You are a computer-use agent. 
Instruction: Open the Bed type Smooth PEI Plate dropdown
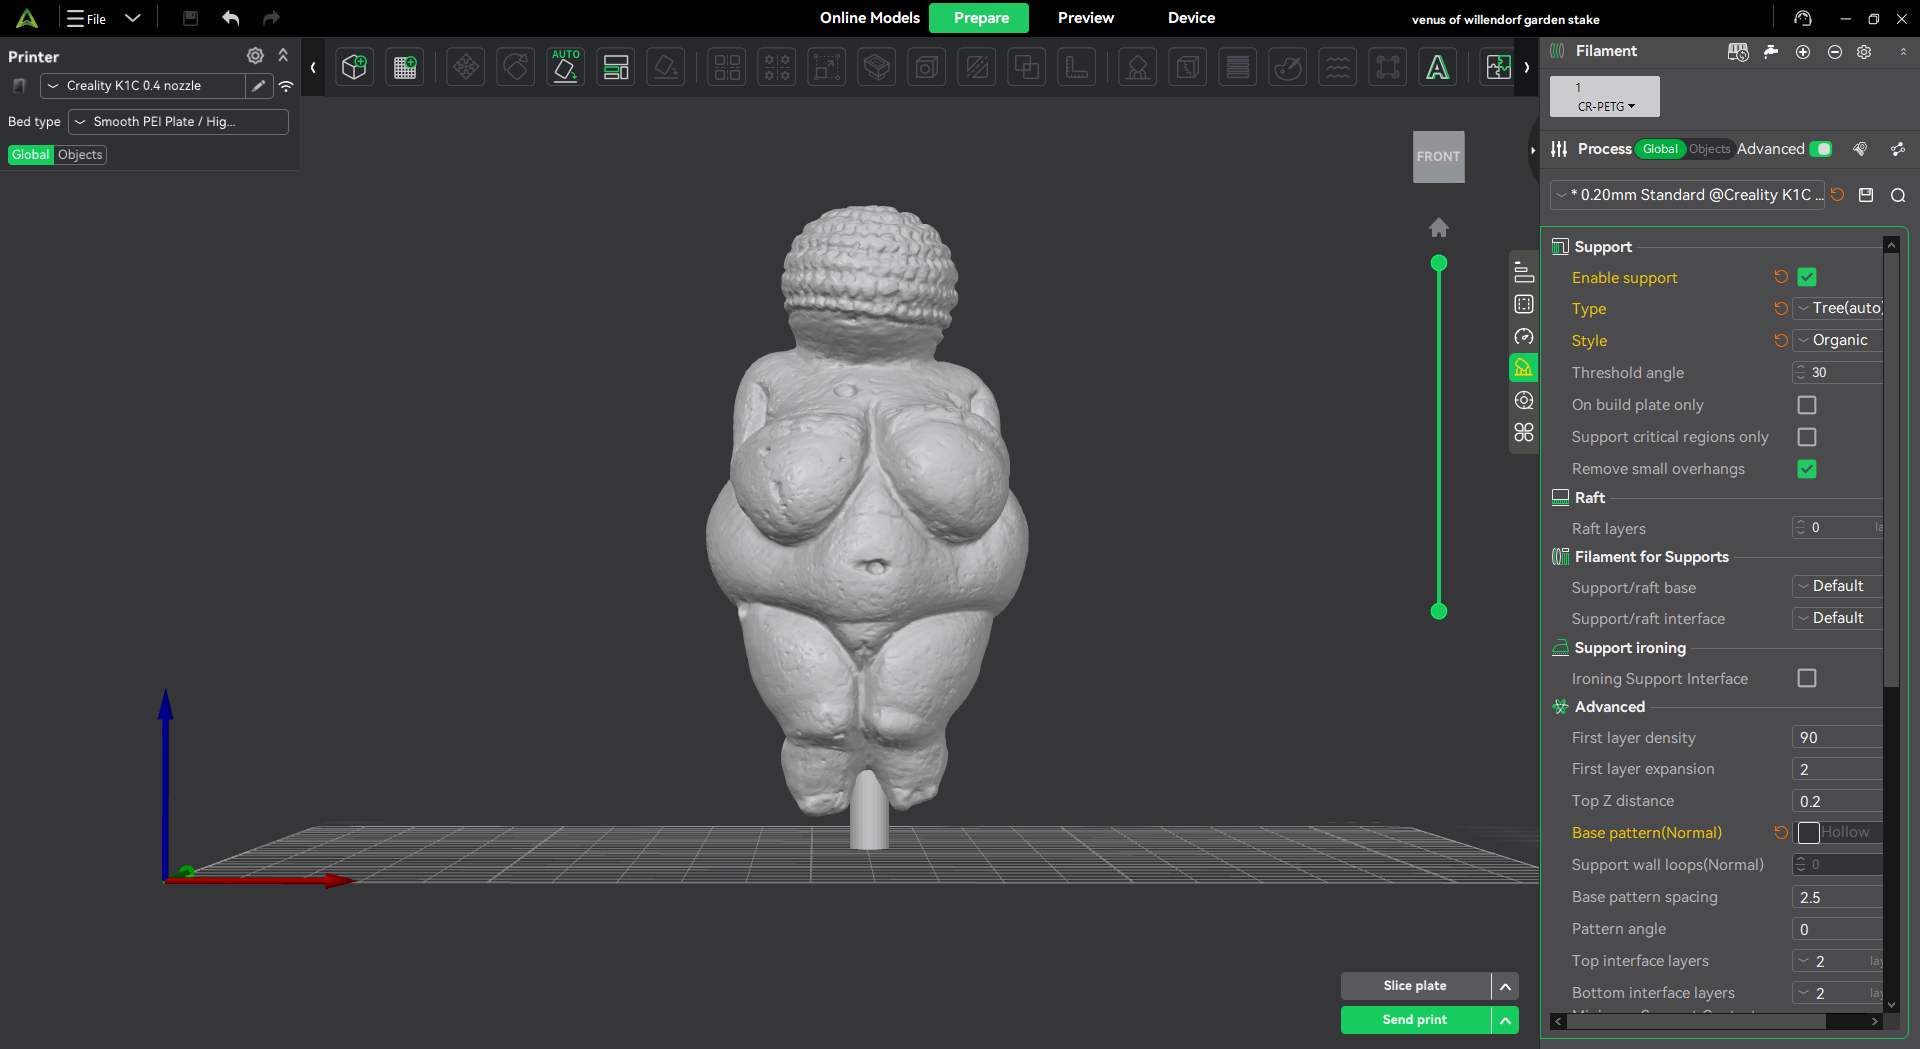tap(178, 122)
